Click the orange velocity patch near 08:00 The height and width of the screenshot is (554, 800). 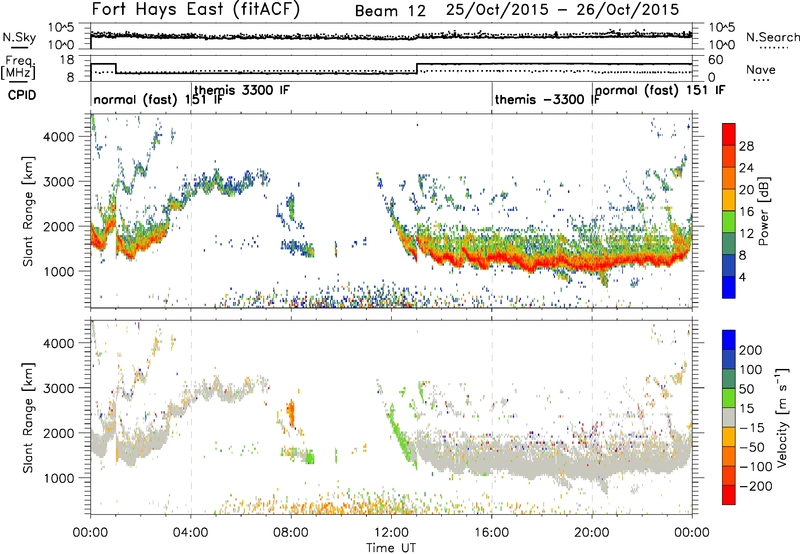[291, 413]
